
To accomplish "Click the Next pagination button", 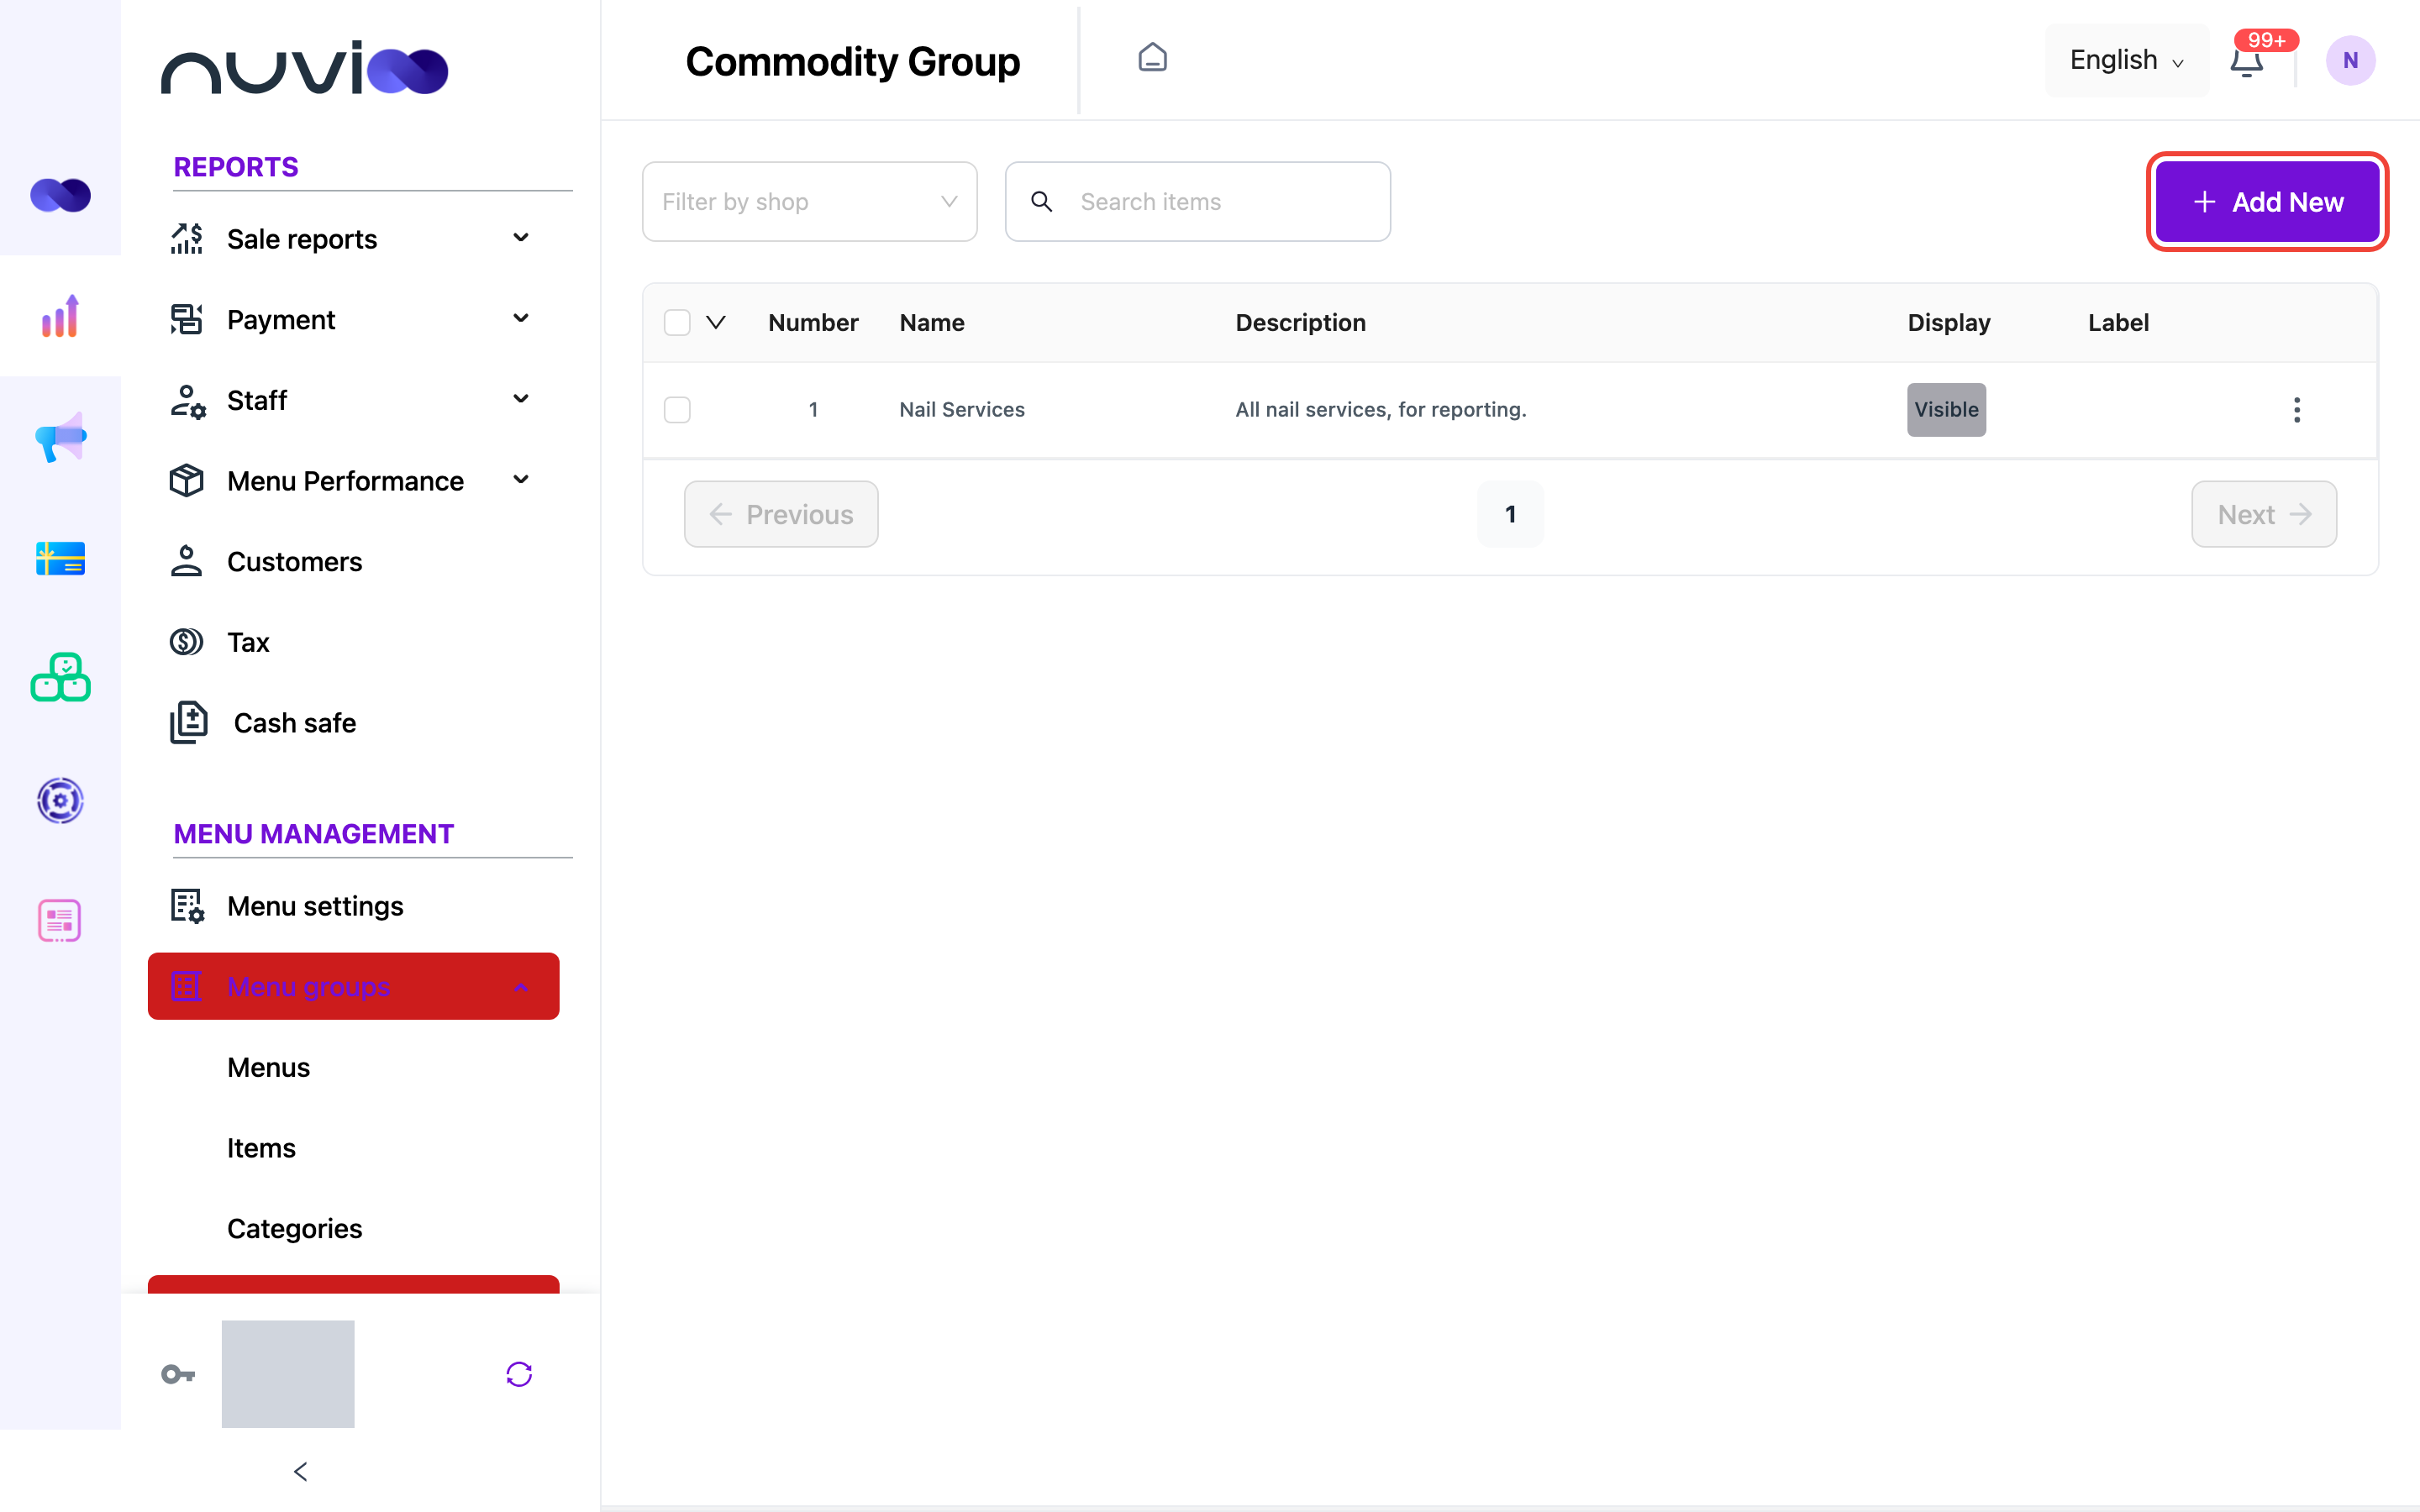I will 2264,514.
